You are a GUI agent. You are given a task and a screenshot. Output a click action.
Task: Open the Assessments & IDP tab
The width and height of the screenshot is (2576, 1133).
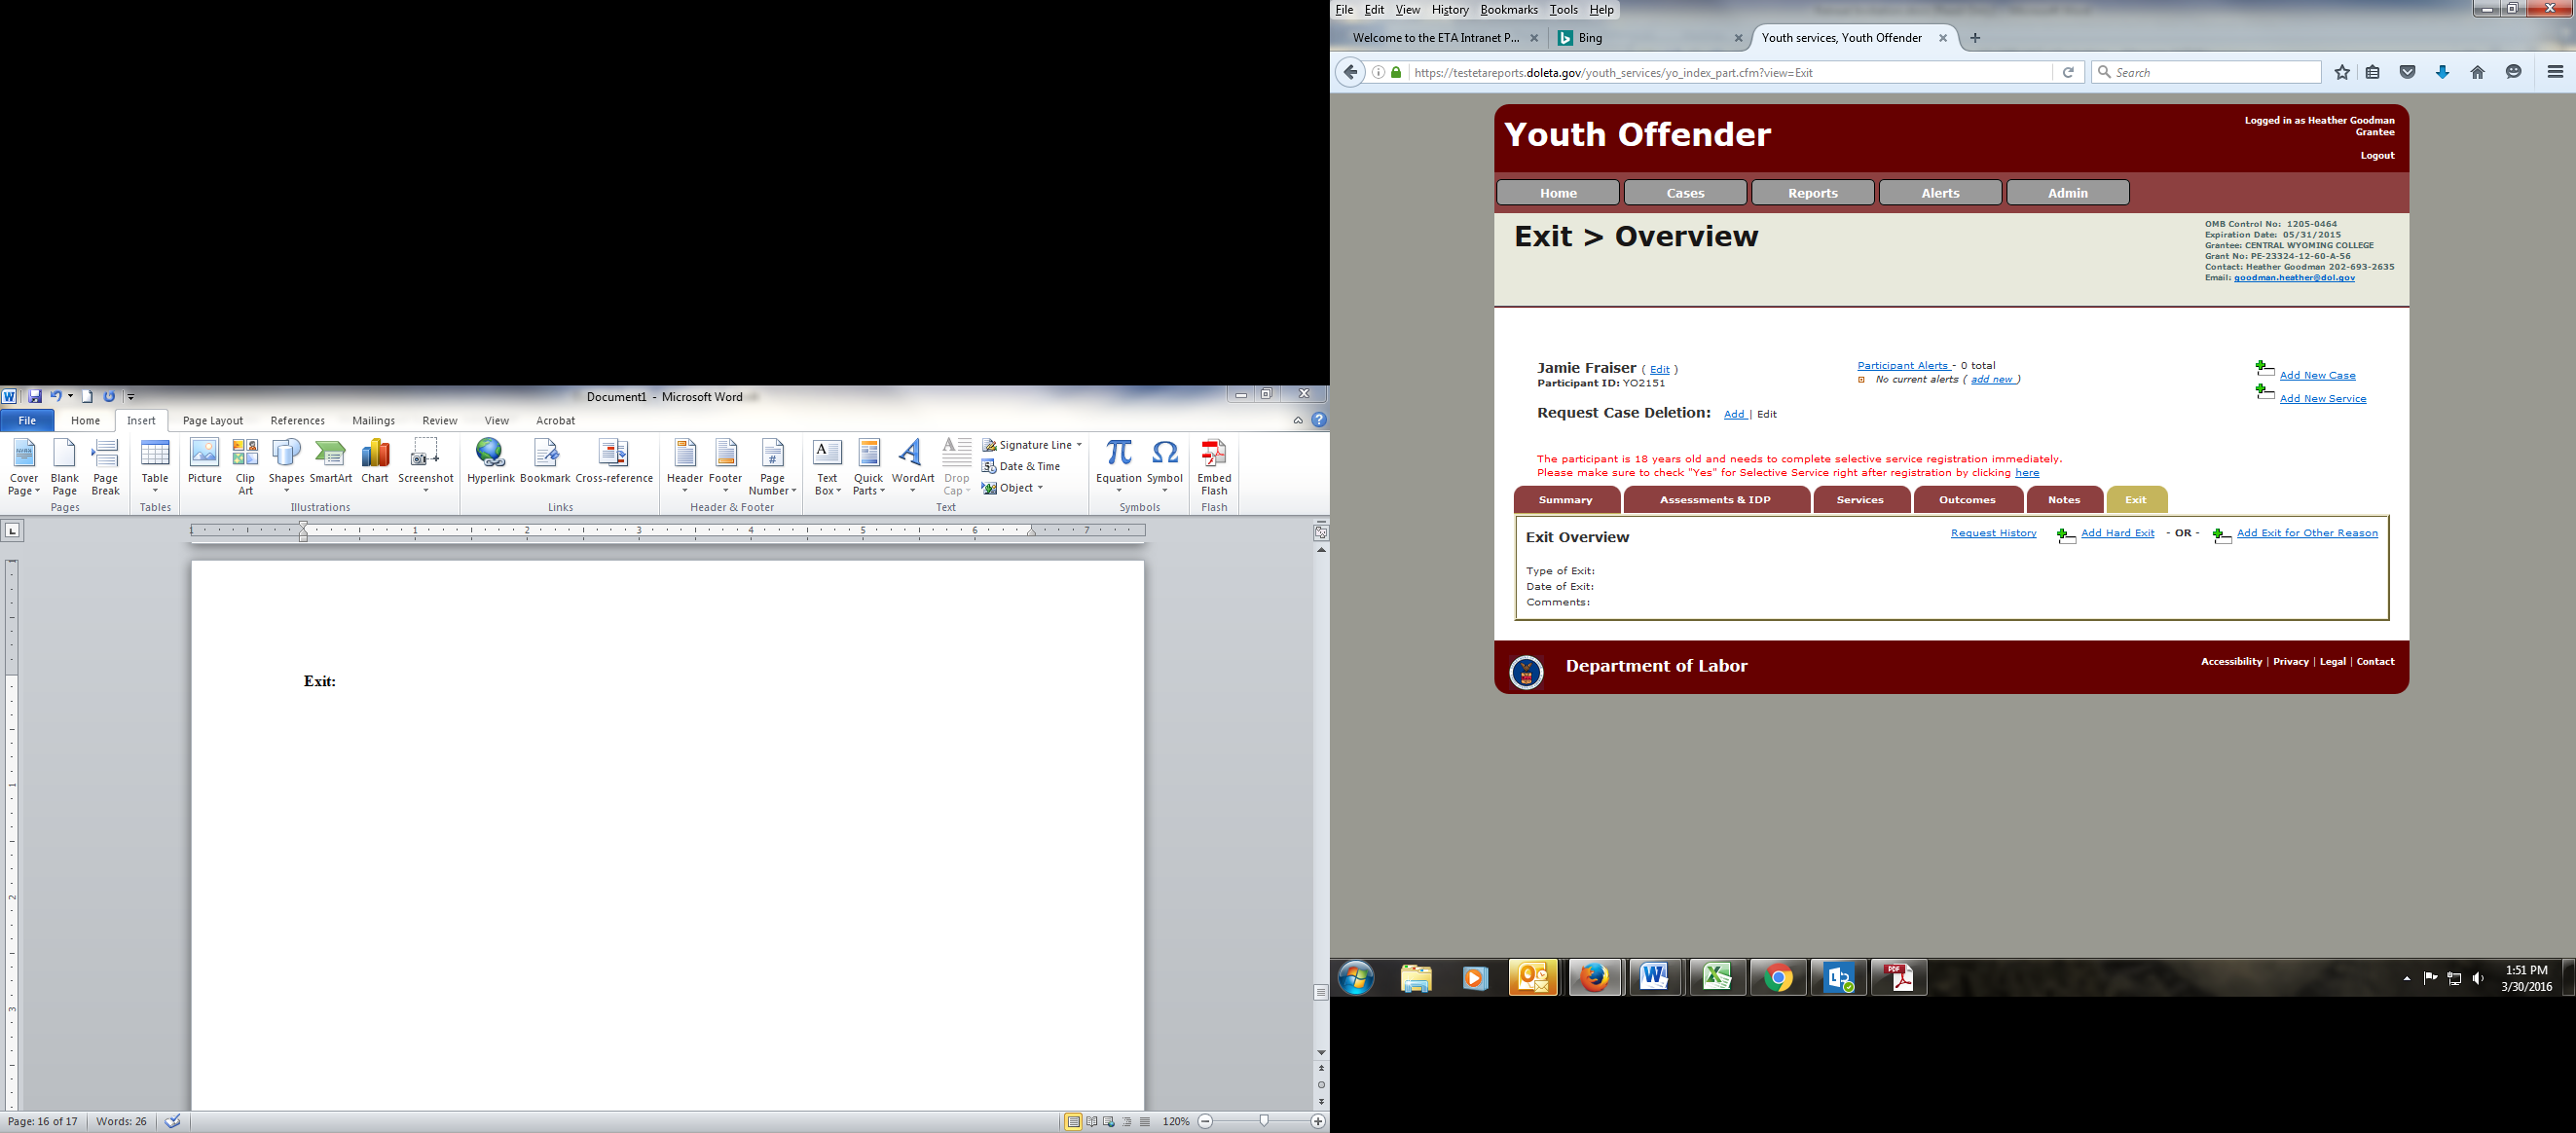[x=1715, y=500]
